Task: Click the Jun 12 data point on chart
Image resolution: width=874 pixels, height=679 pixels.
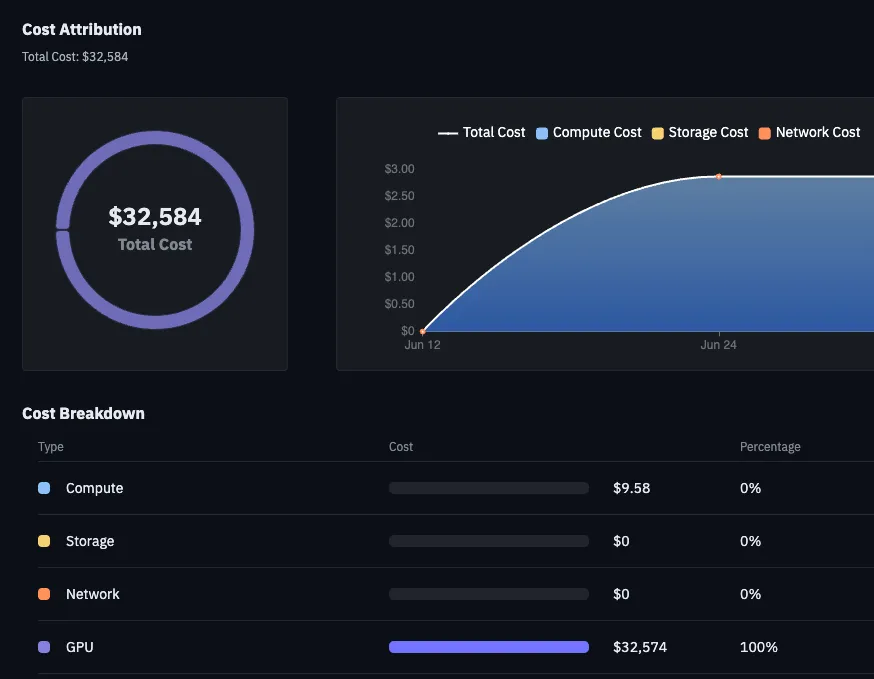Action: pos(423,332)
